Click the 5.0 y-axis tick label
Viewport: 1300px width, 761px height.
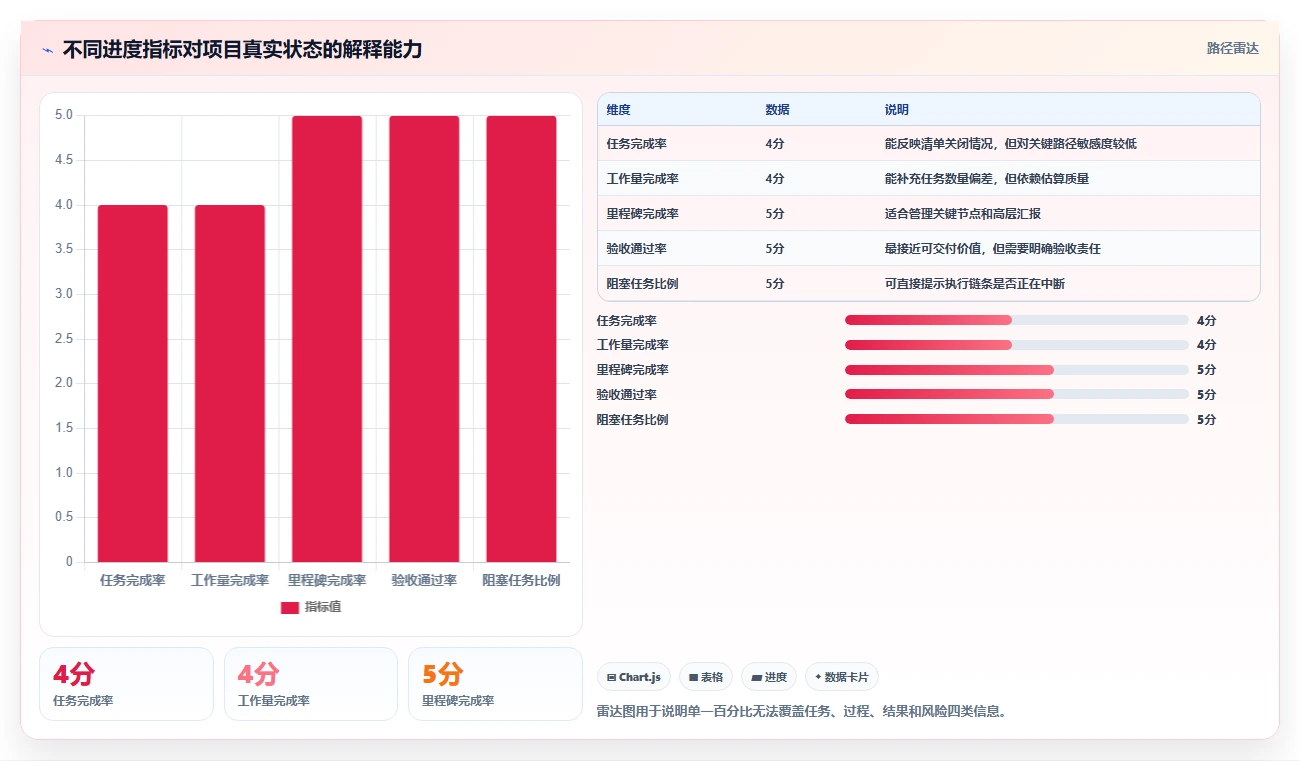64,115
